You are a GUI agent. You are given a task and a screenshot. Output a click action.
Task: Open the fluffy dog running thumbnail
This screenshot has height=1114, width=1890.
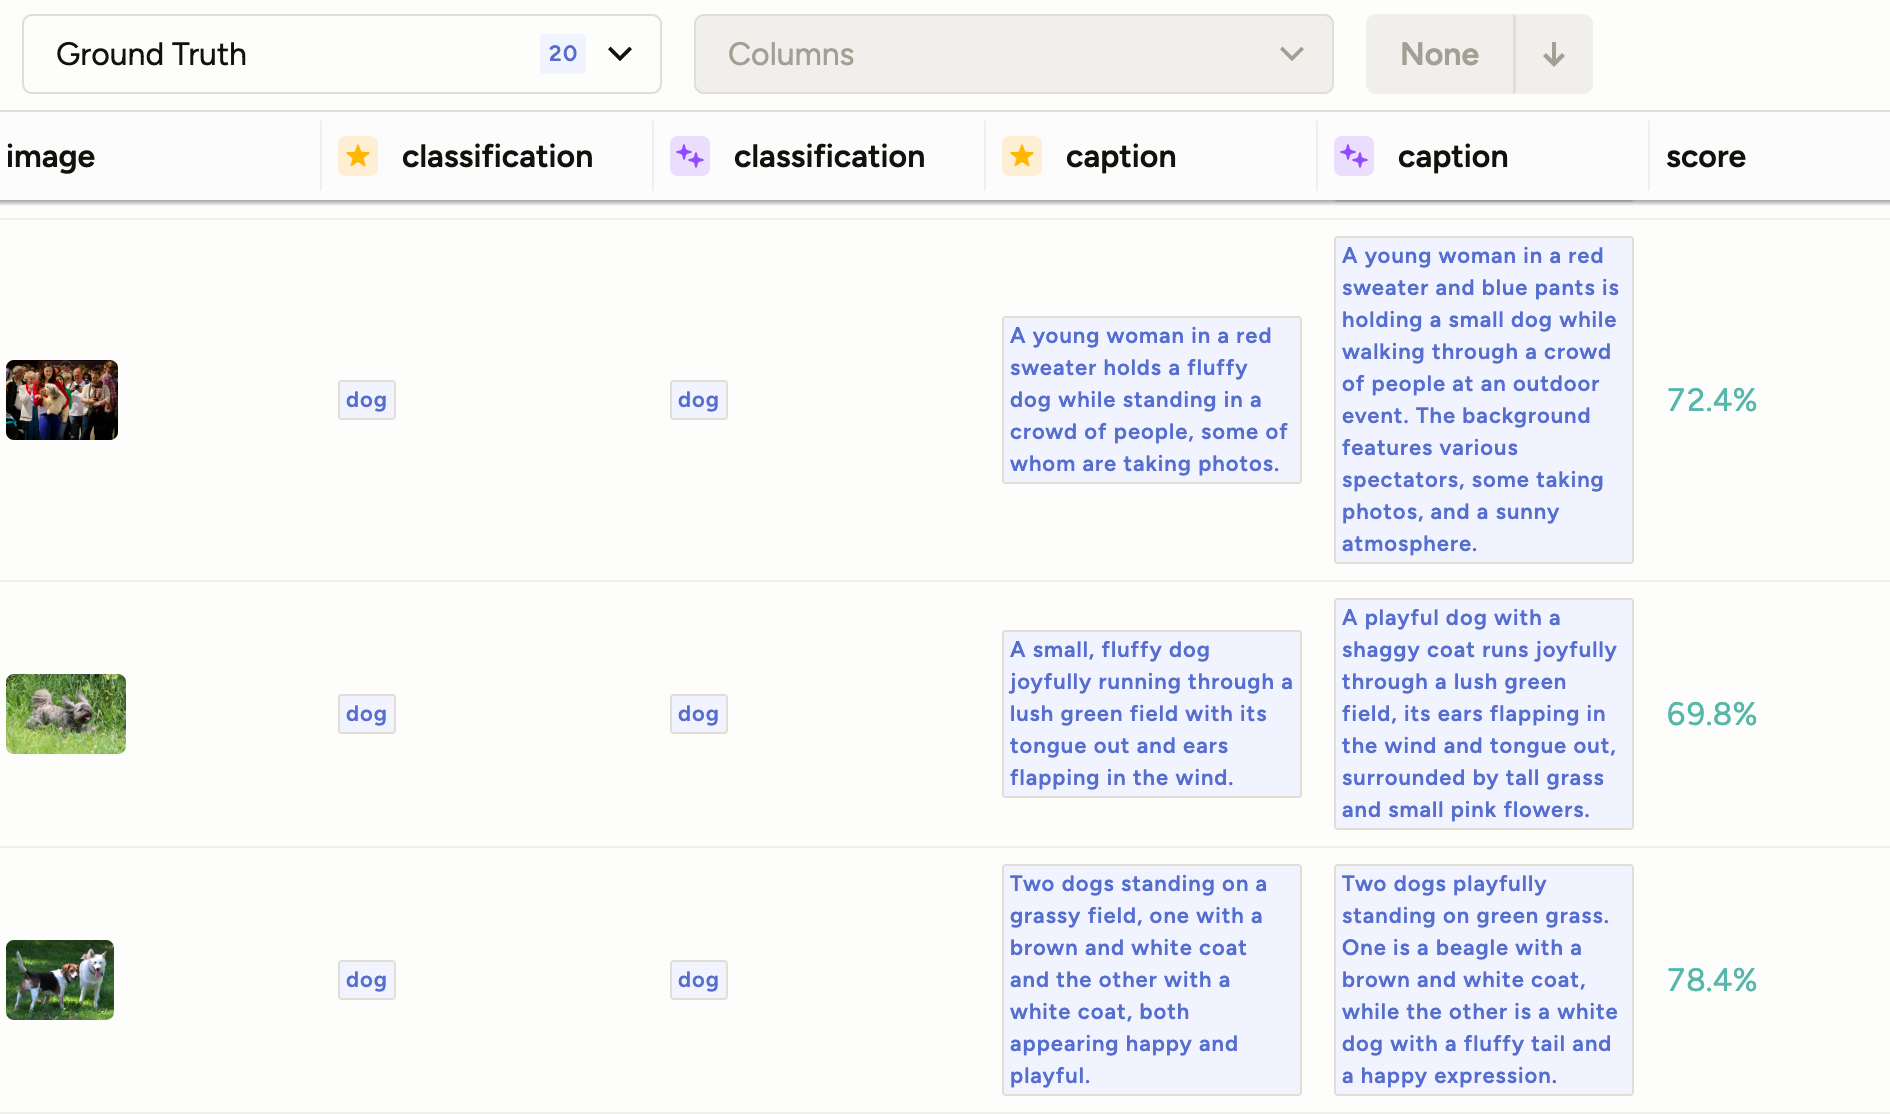(66, 714)
